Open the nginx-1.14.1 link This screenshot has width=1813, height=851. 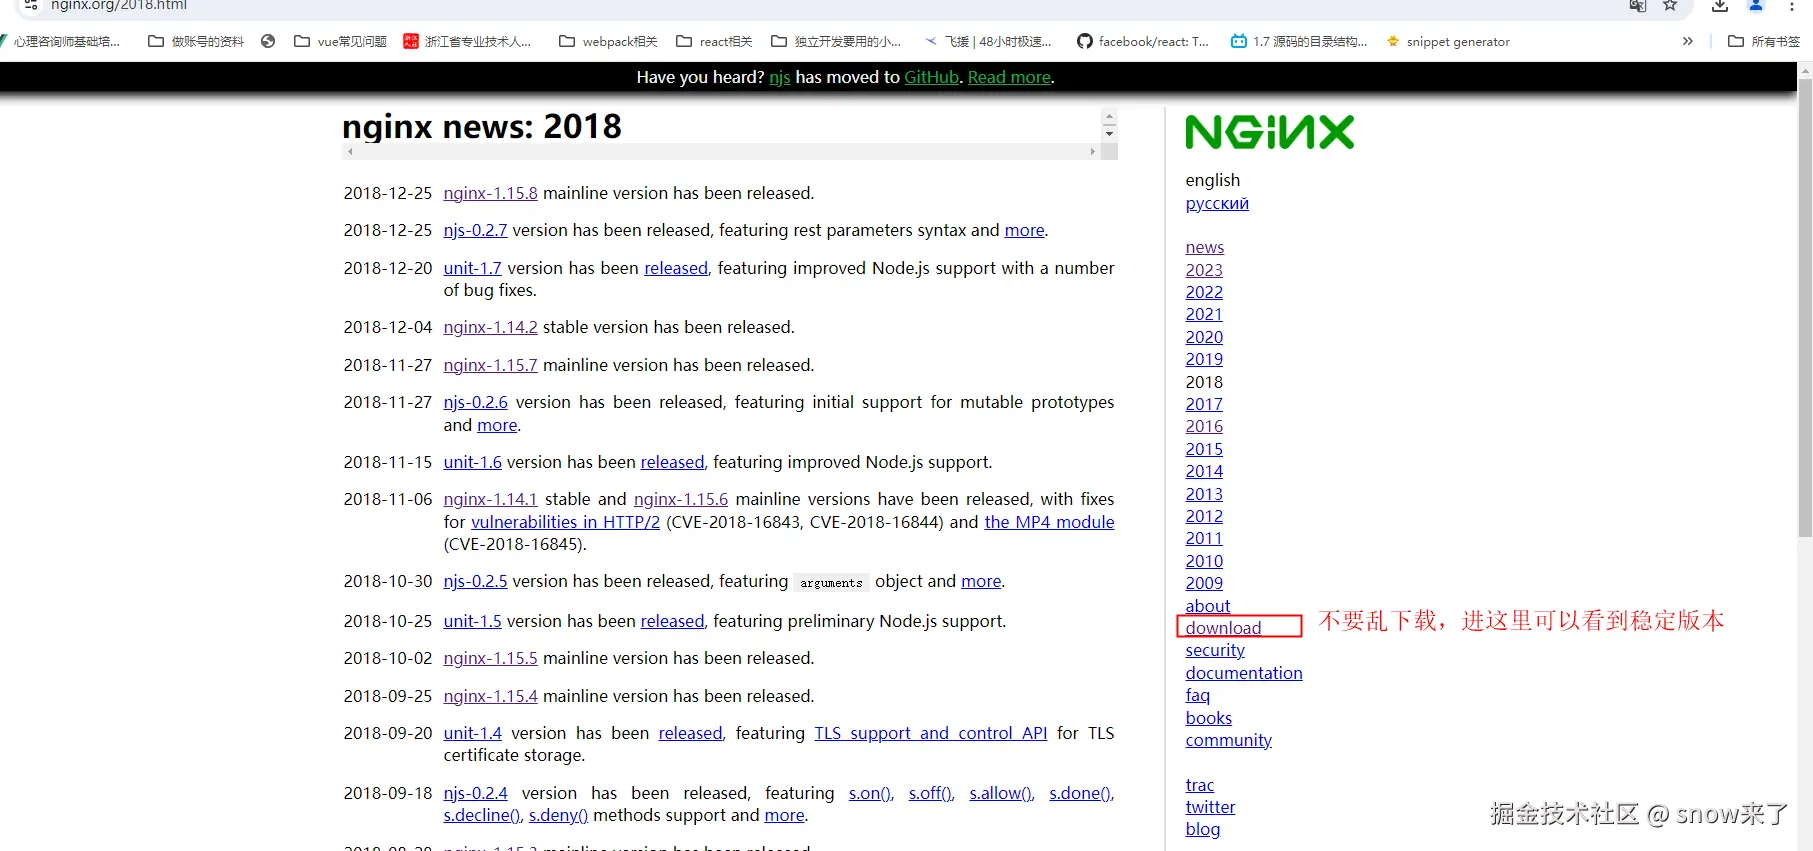tap(490, 499)
